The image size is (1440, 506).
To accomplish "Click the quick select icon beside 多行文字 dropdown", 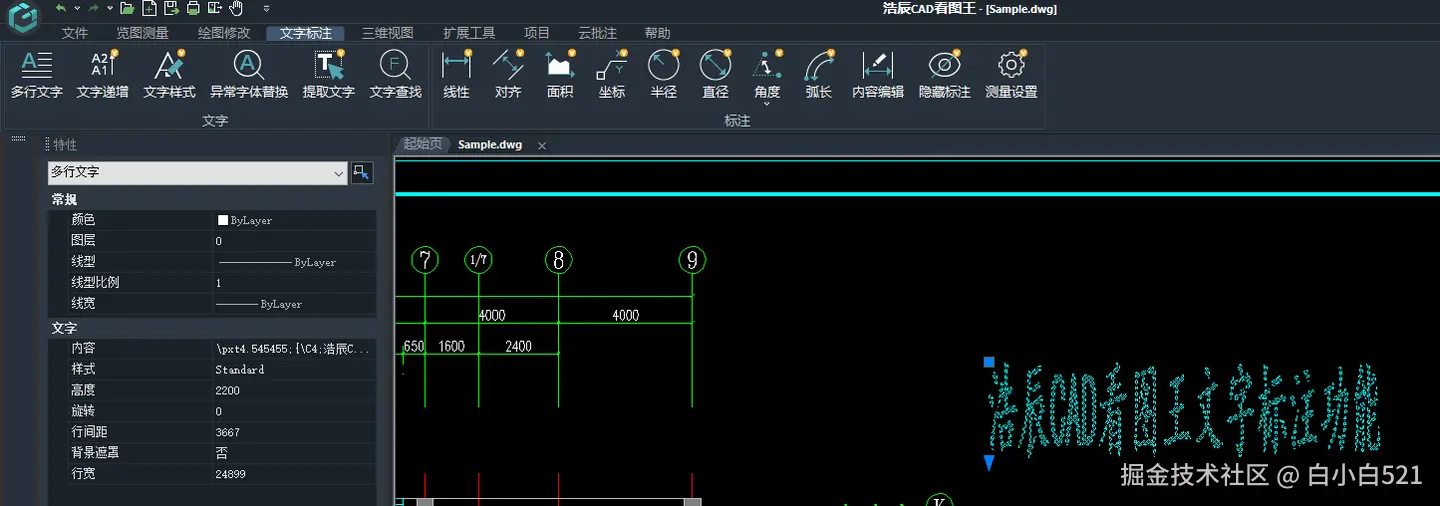I will pyautogui.click(x=362, y=172).
